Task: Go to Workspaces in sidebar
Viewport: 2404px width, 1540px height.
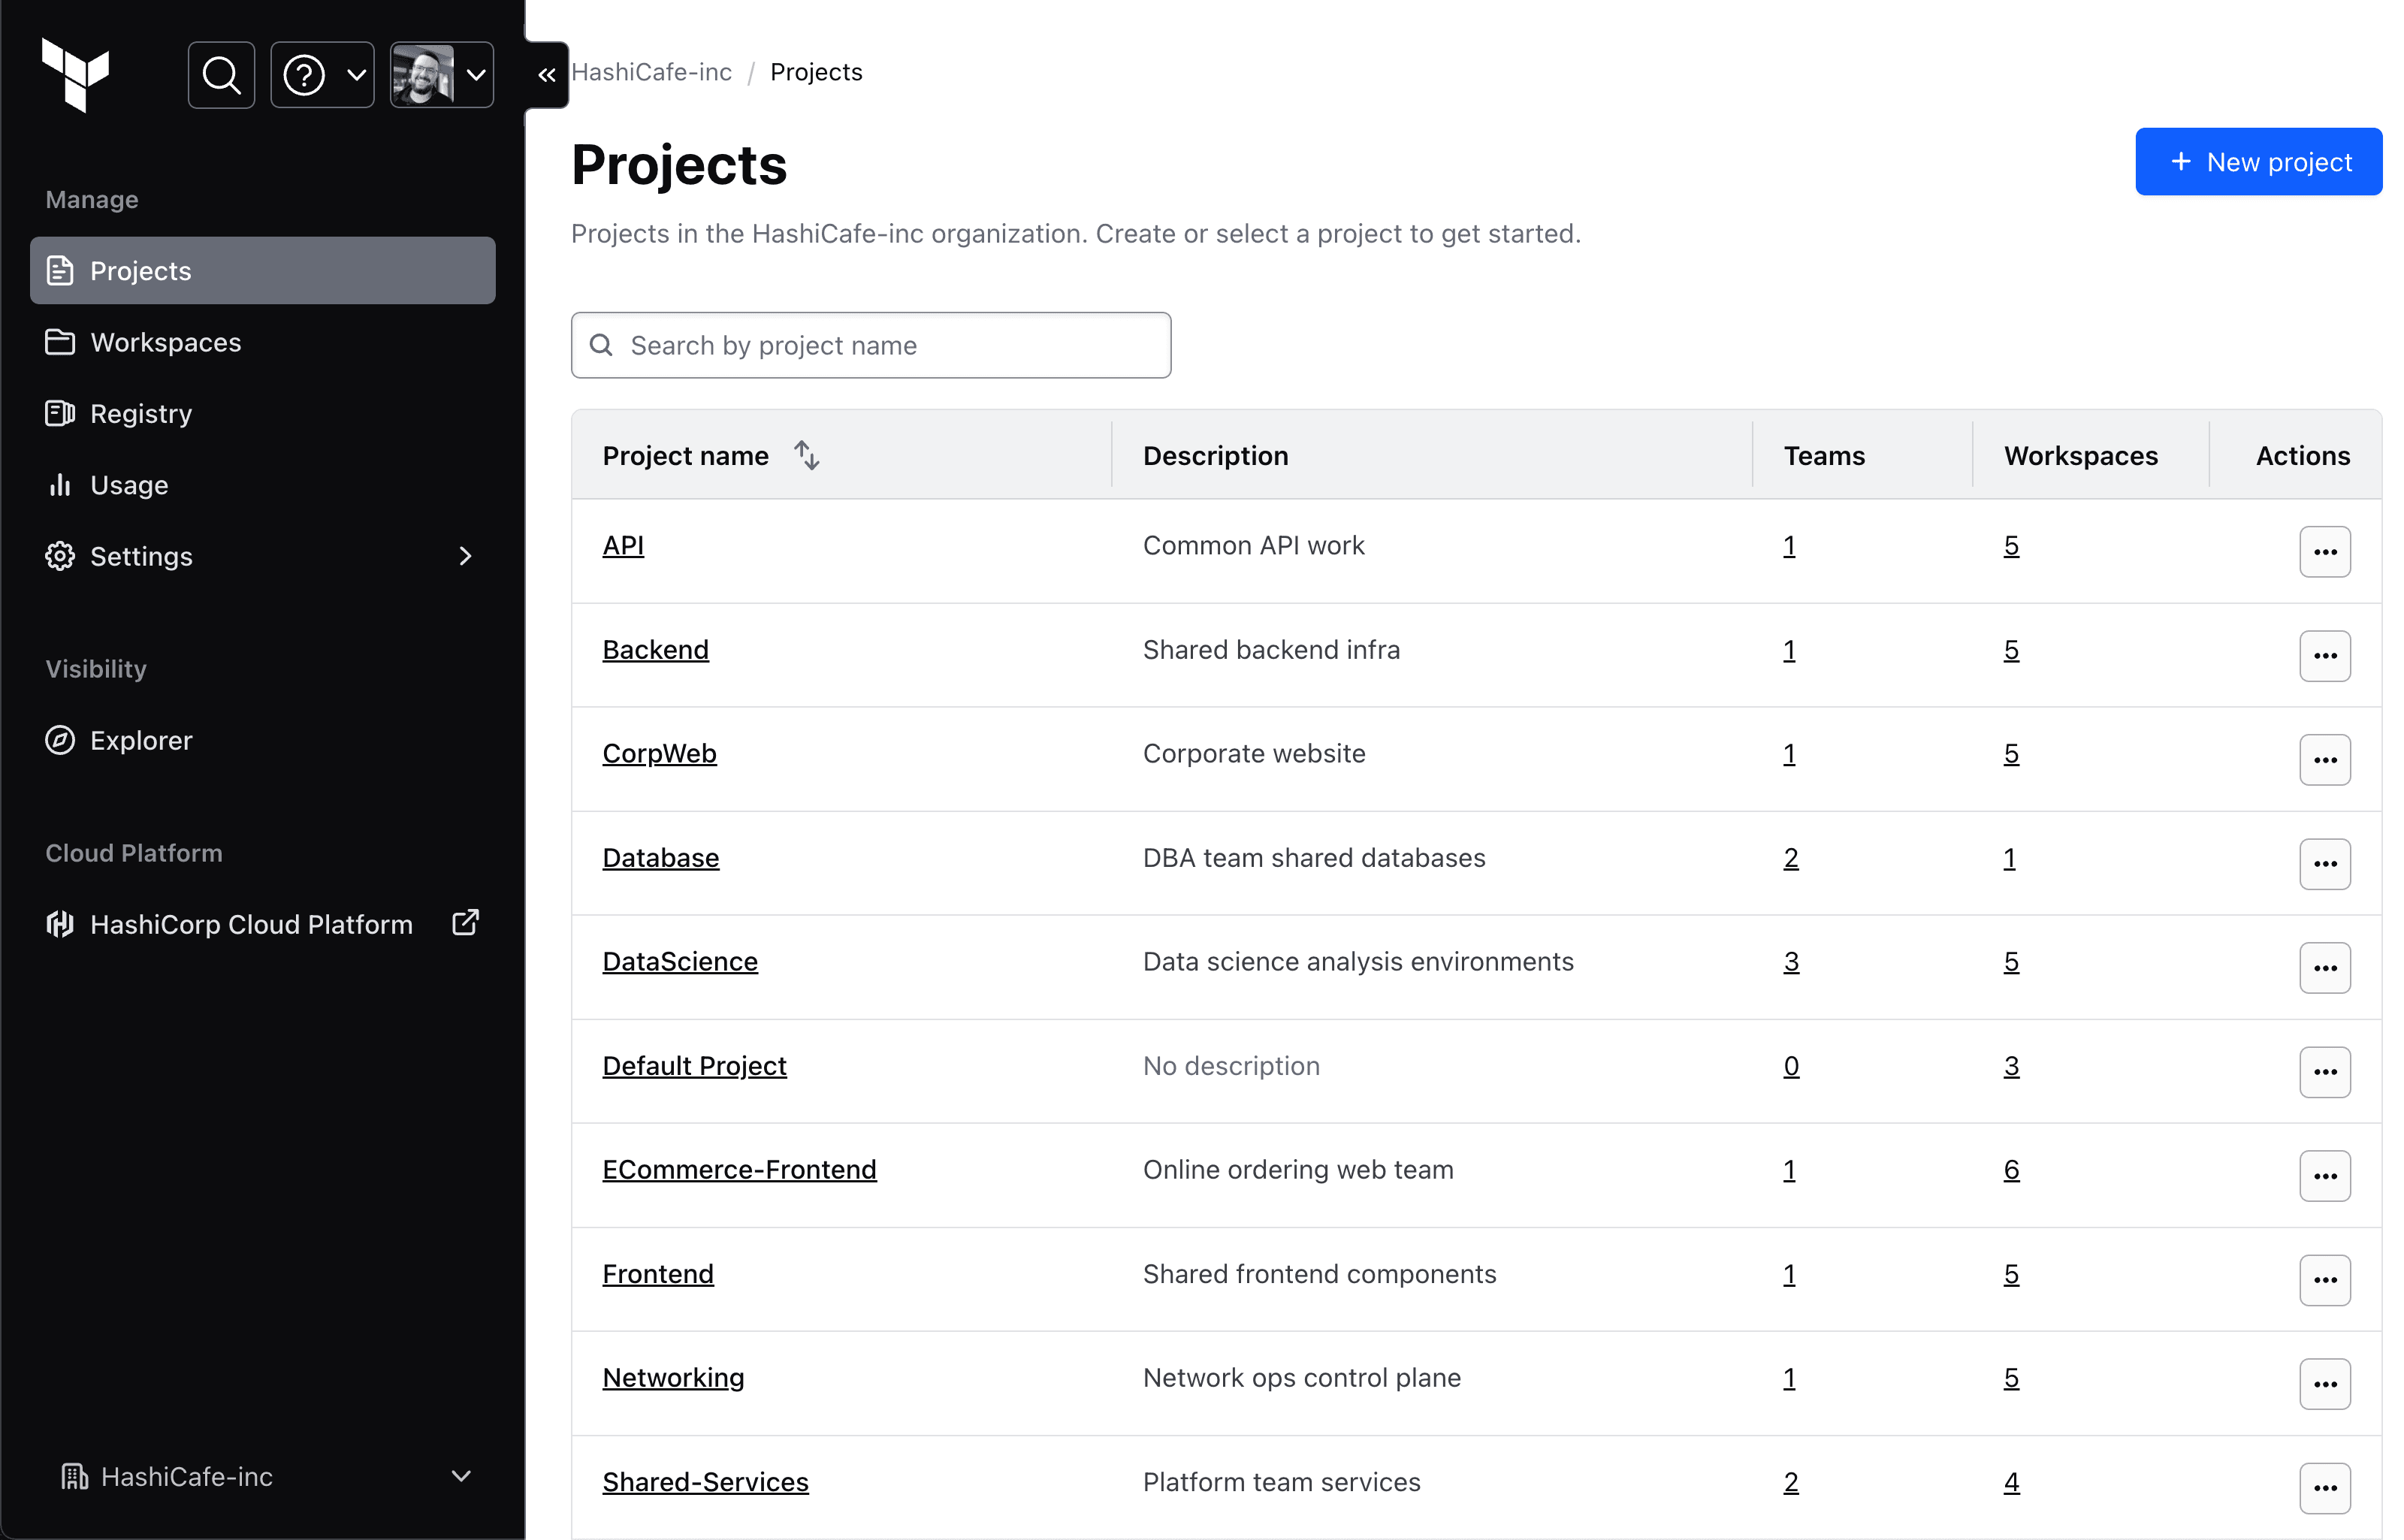Action: (x=165, y=342)
